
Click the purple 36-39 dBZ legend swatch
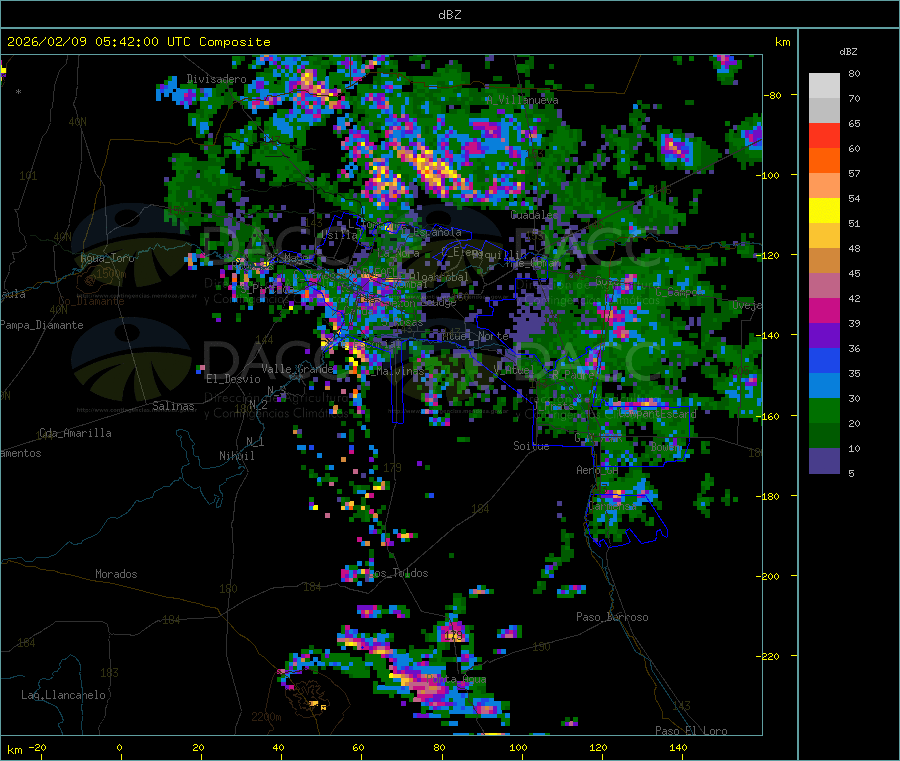824,336
